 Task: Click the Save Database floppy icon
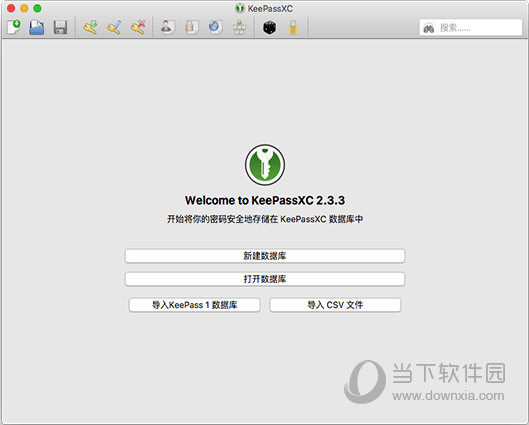coord(60,27)
